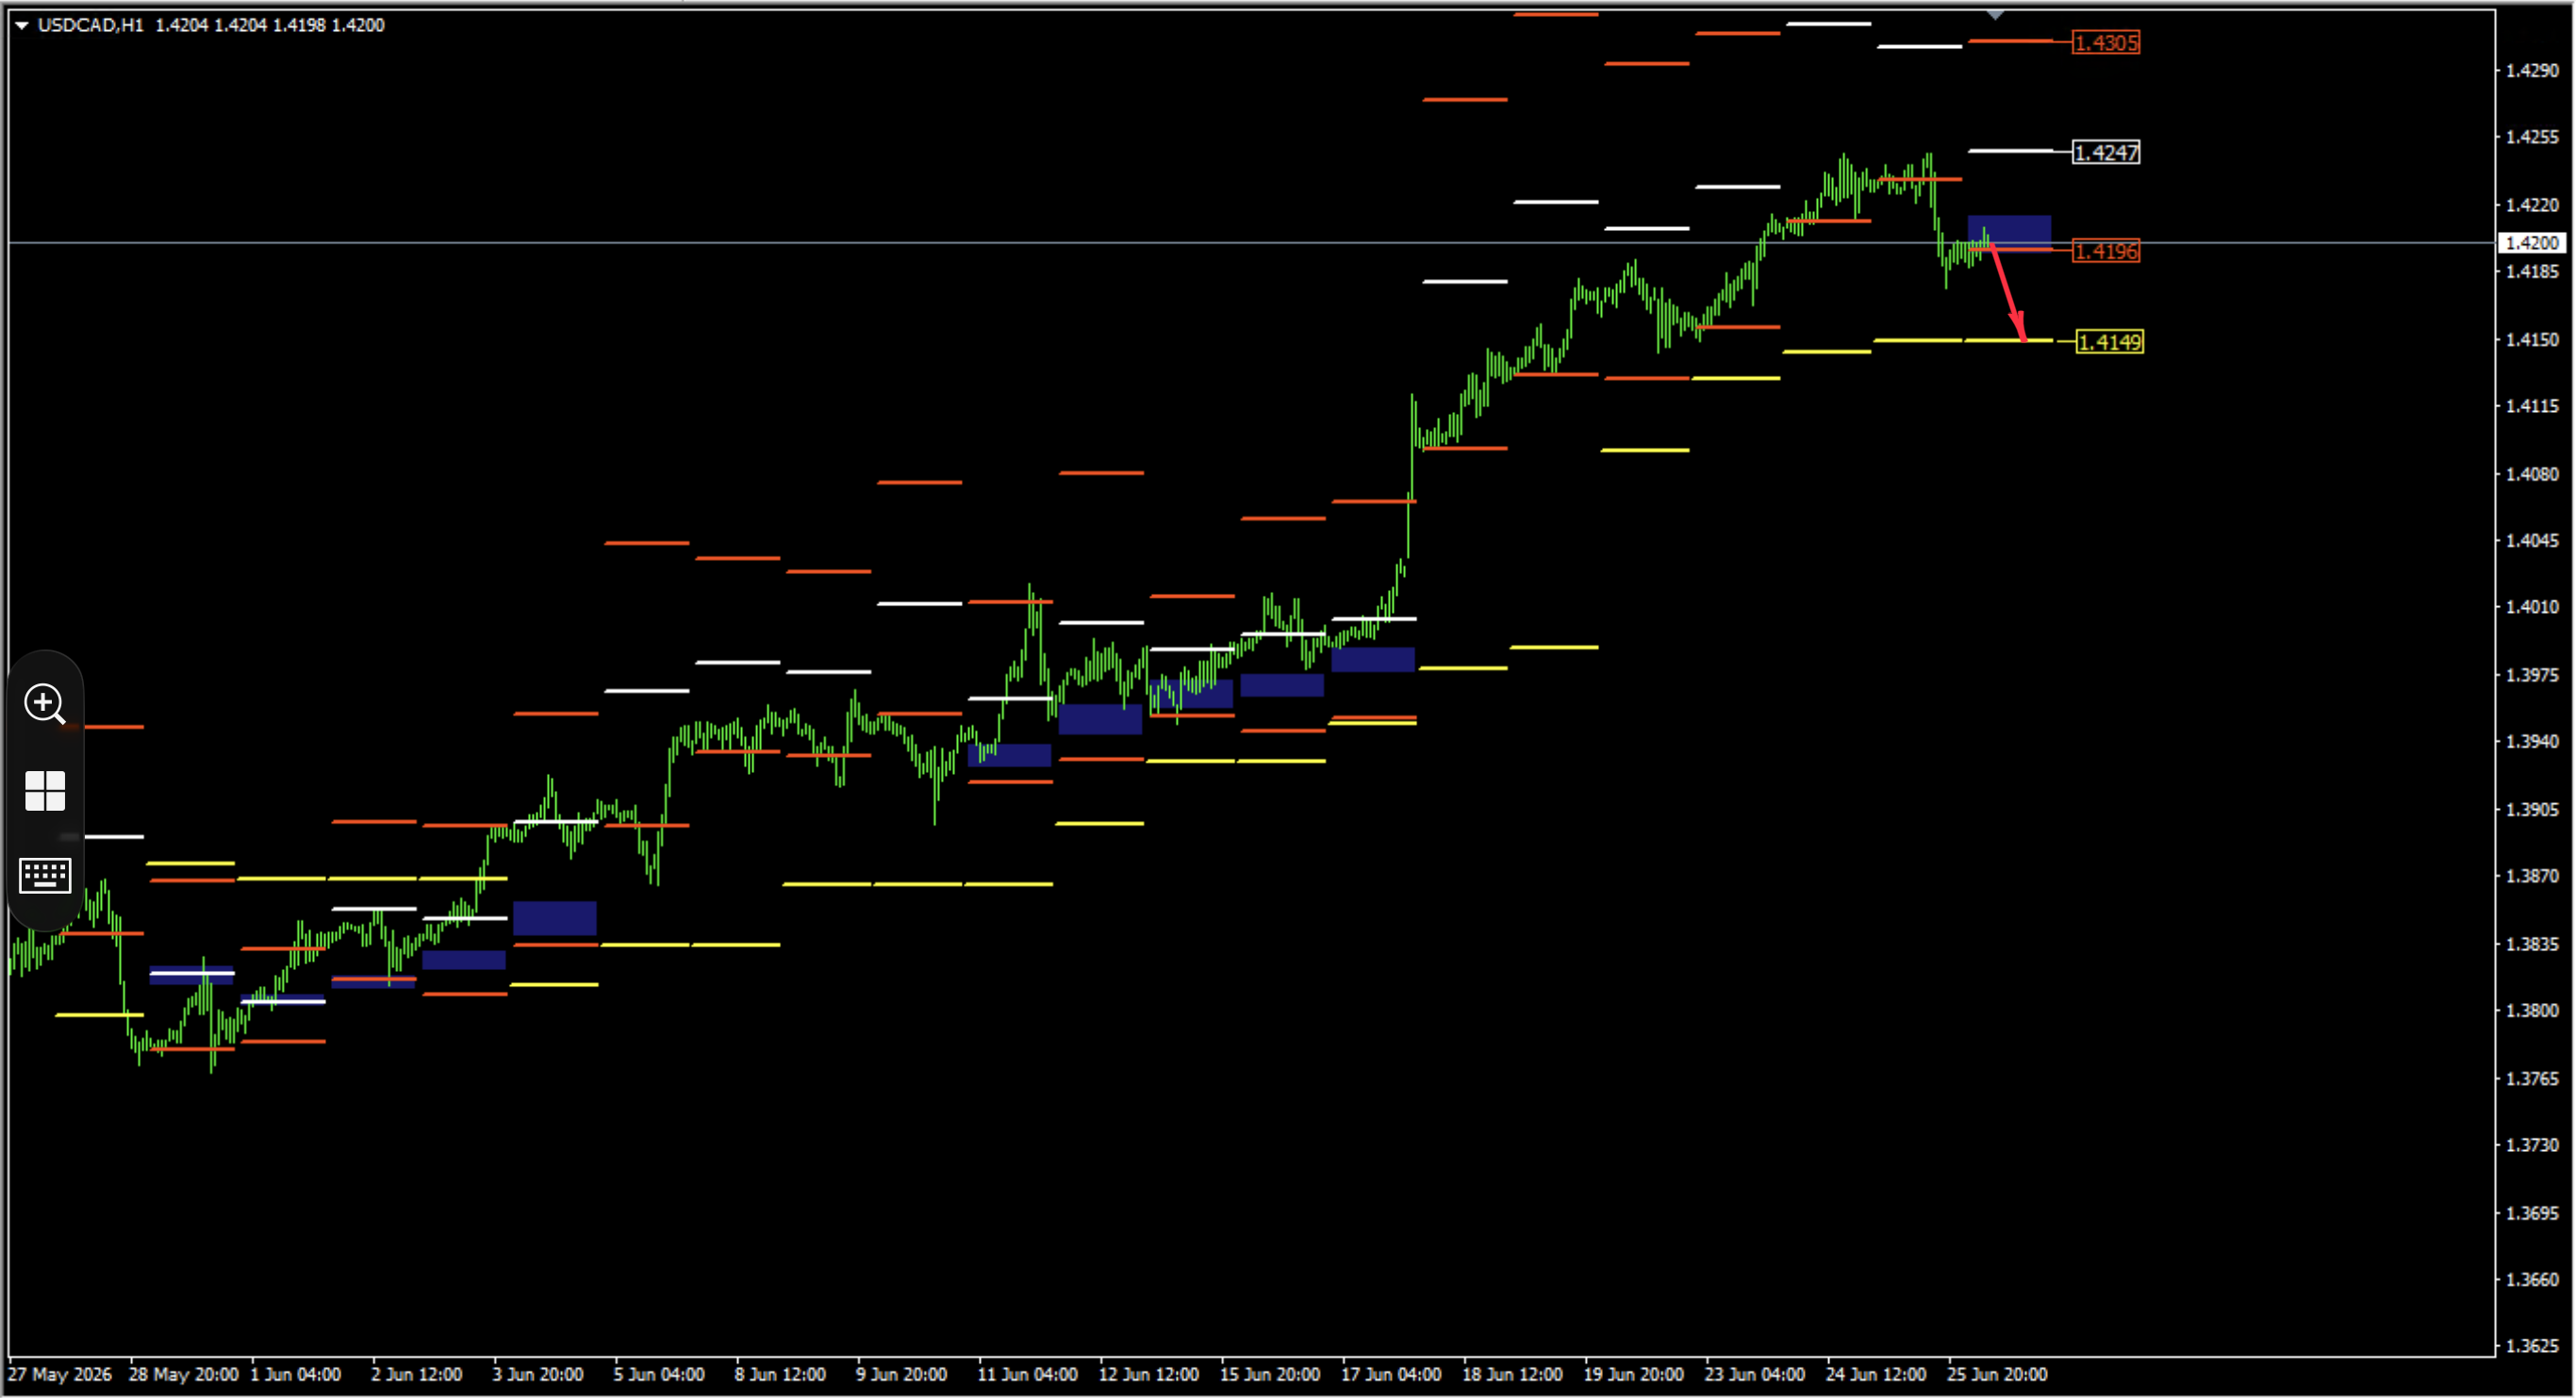Image resolution: width=2576 pixels, height=1398 pixels.
Task: Click the 1.4290 price axis value
Action: coord(2532,70)
